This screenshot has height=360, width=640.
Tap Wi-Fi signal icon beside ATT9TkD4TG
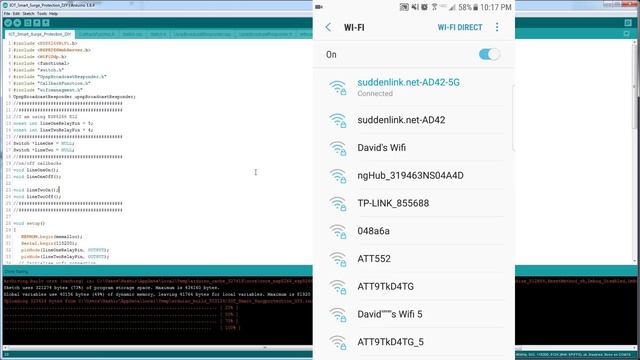coord(338,287)
